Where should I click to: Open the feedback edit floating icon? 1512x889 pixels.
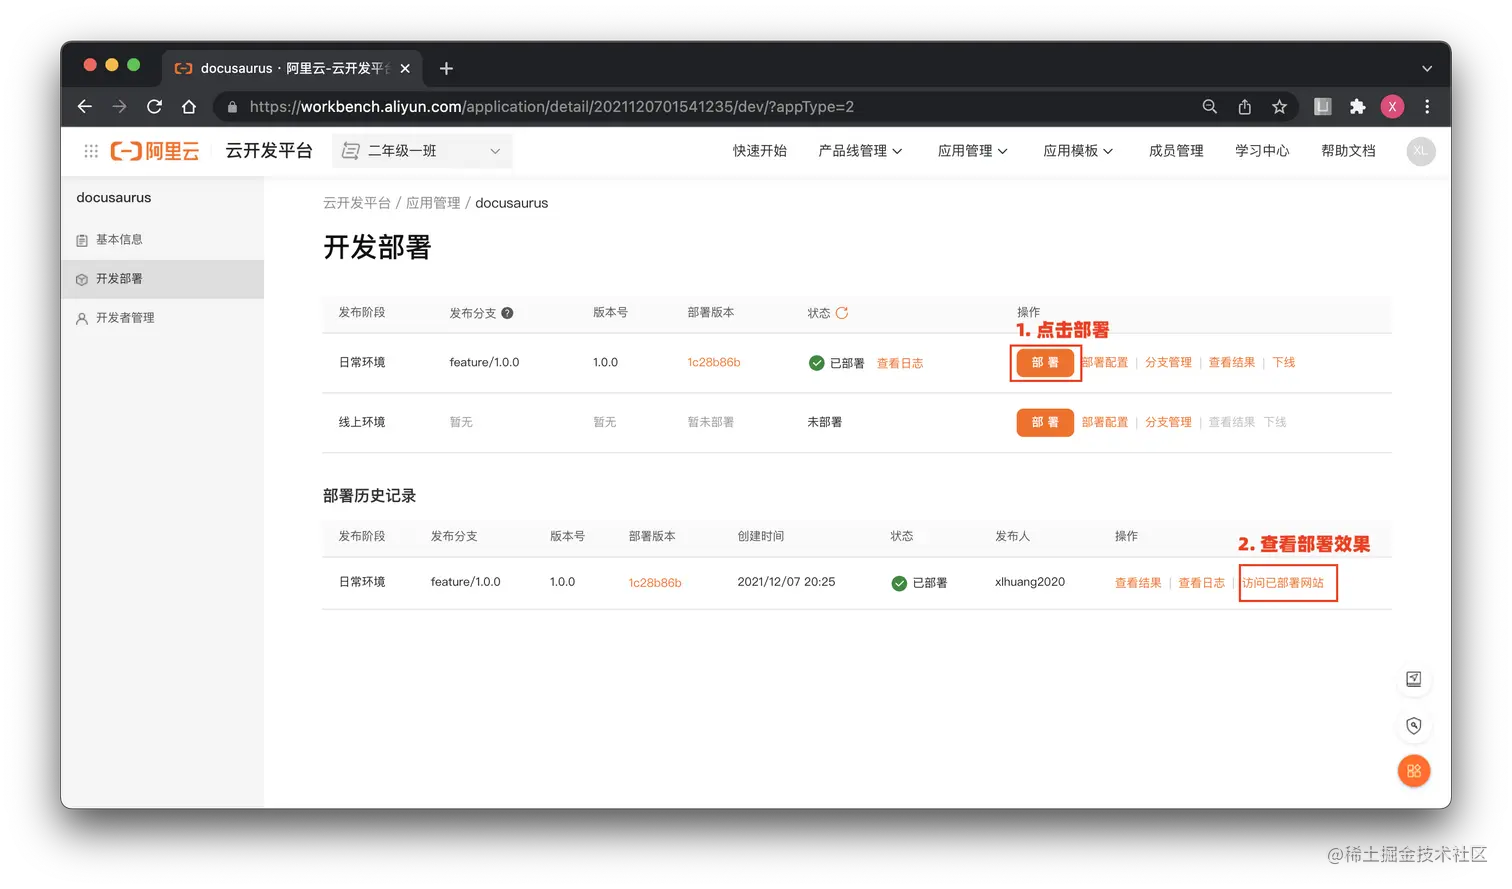point(1414,679)
